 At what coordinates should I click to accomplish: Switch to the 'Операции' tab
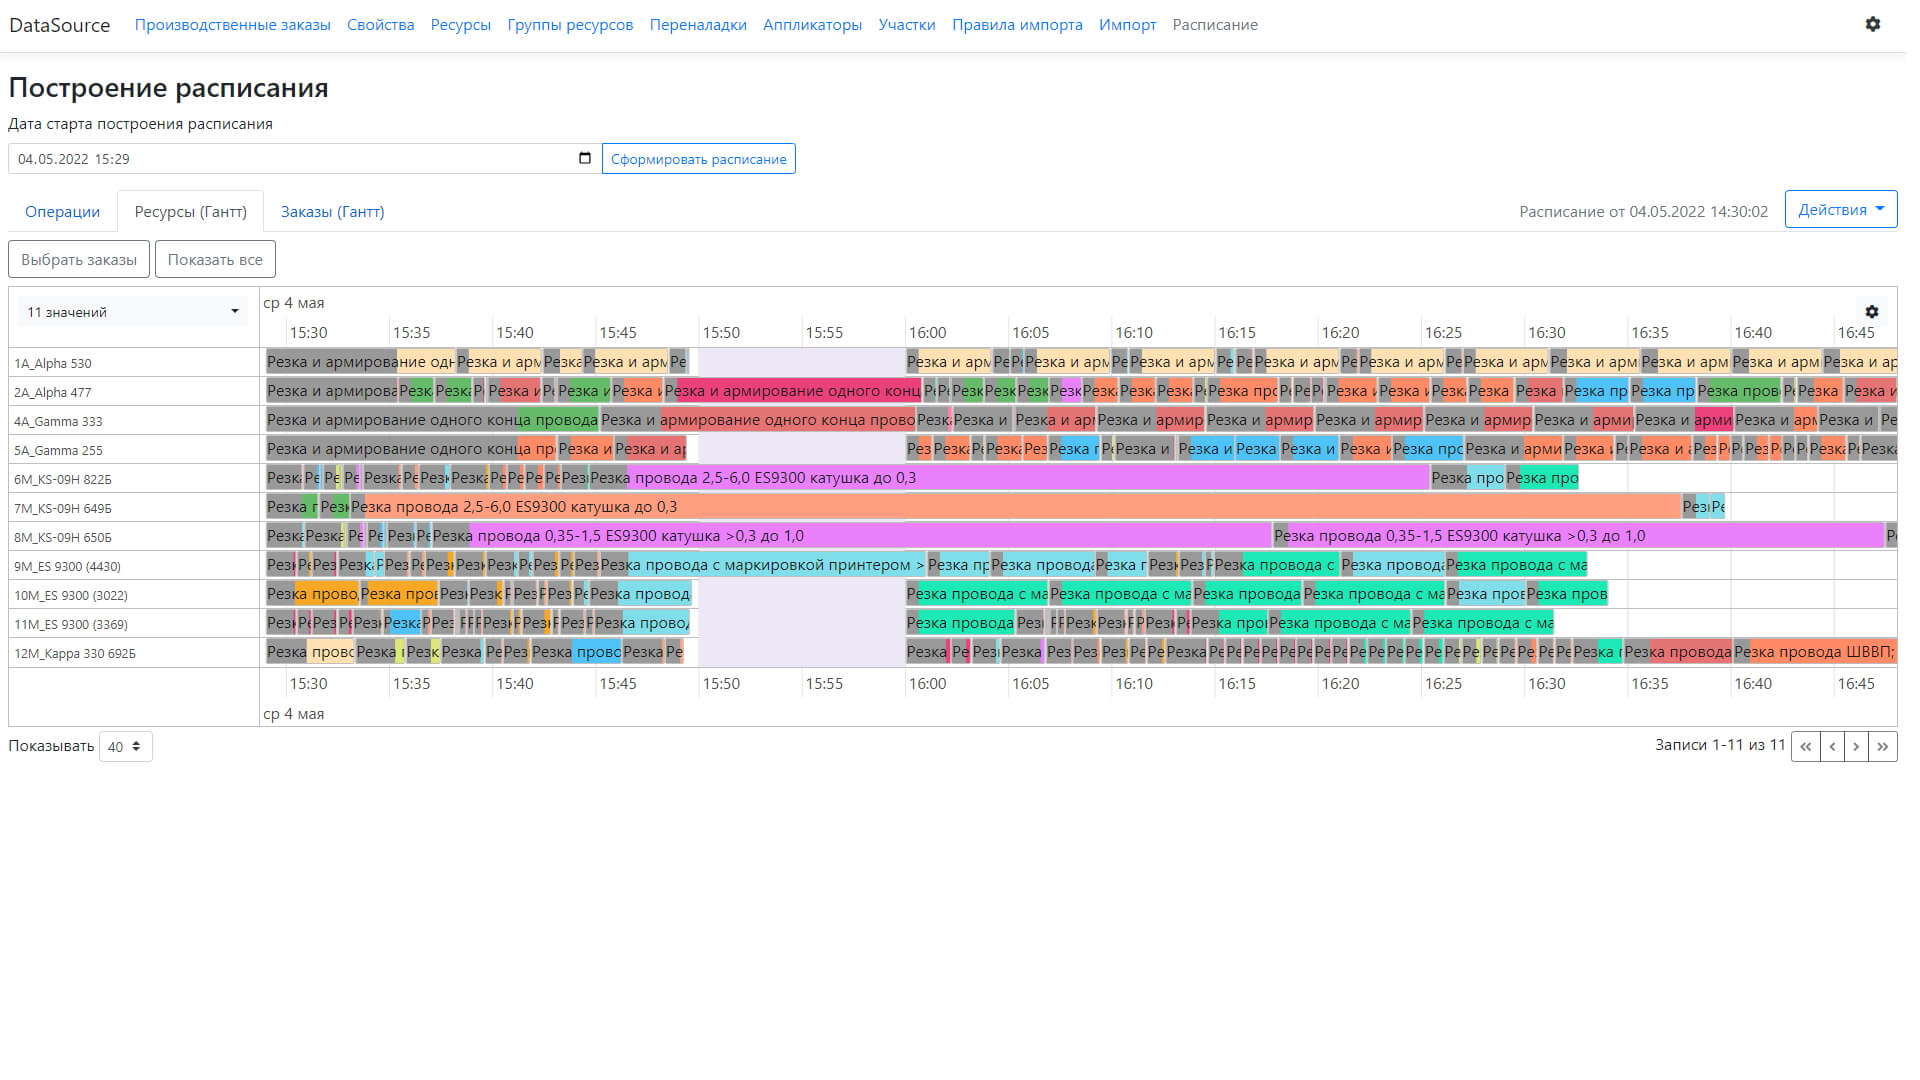coord(62,211)
